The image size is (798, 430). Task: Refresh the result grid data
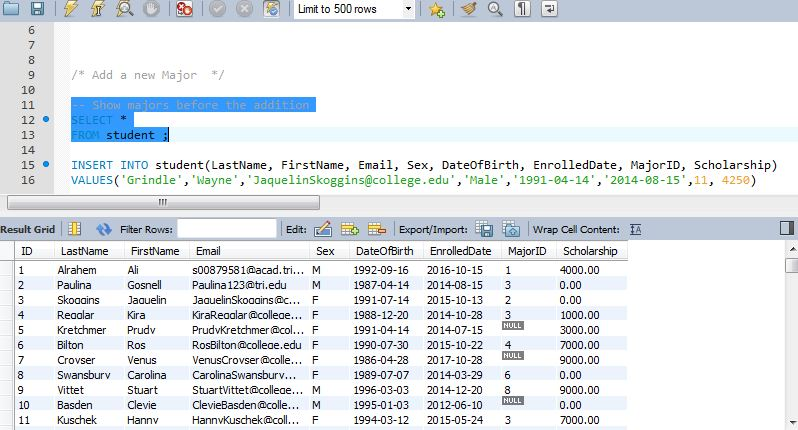click(104, 230)
